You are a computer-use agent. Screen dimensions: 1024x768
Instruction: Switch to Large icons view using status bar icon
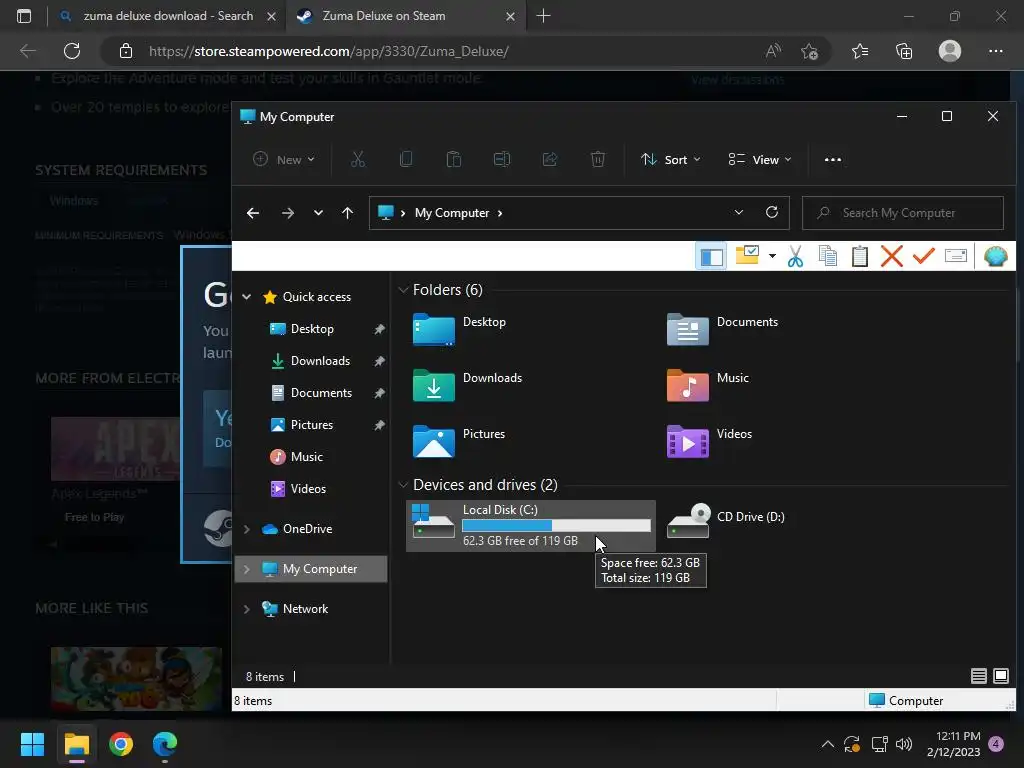point(1000,676)
